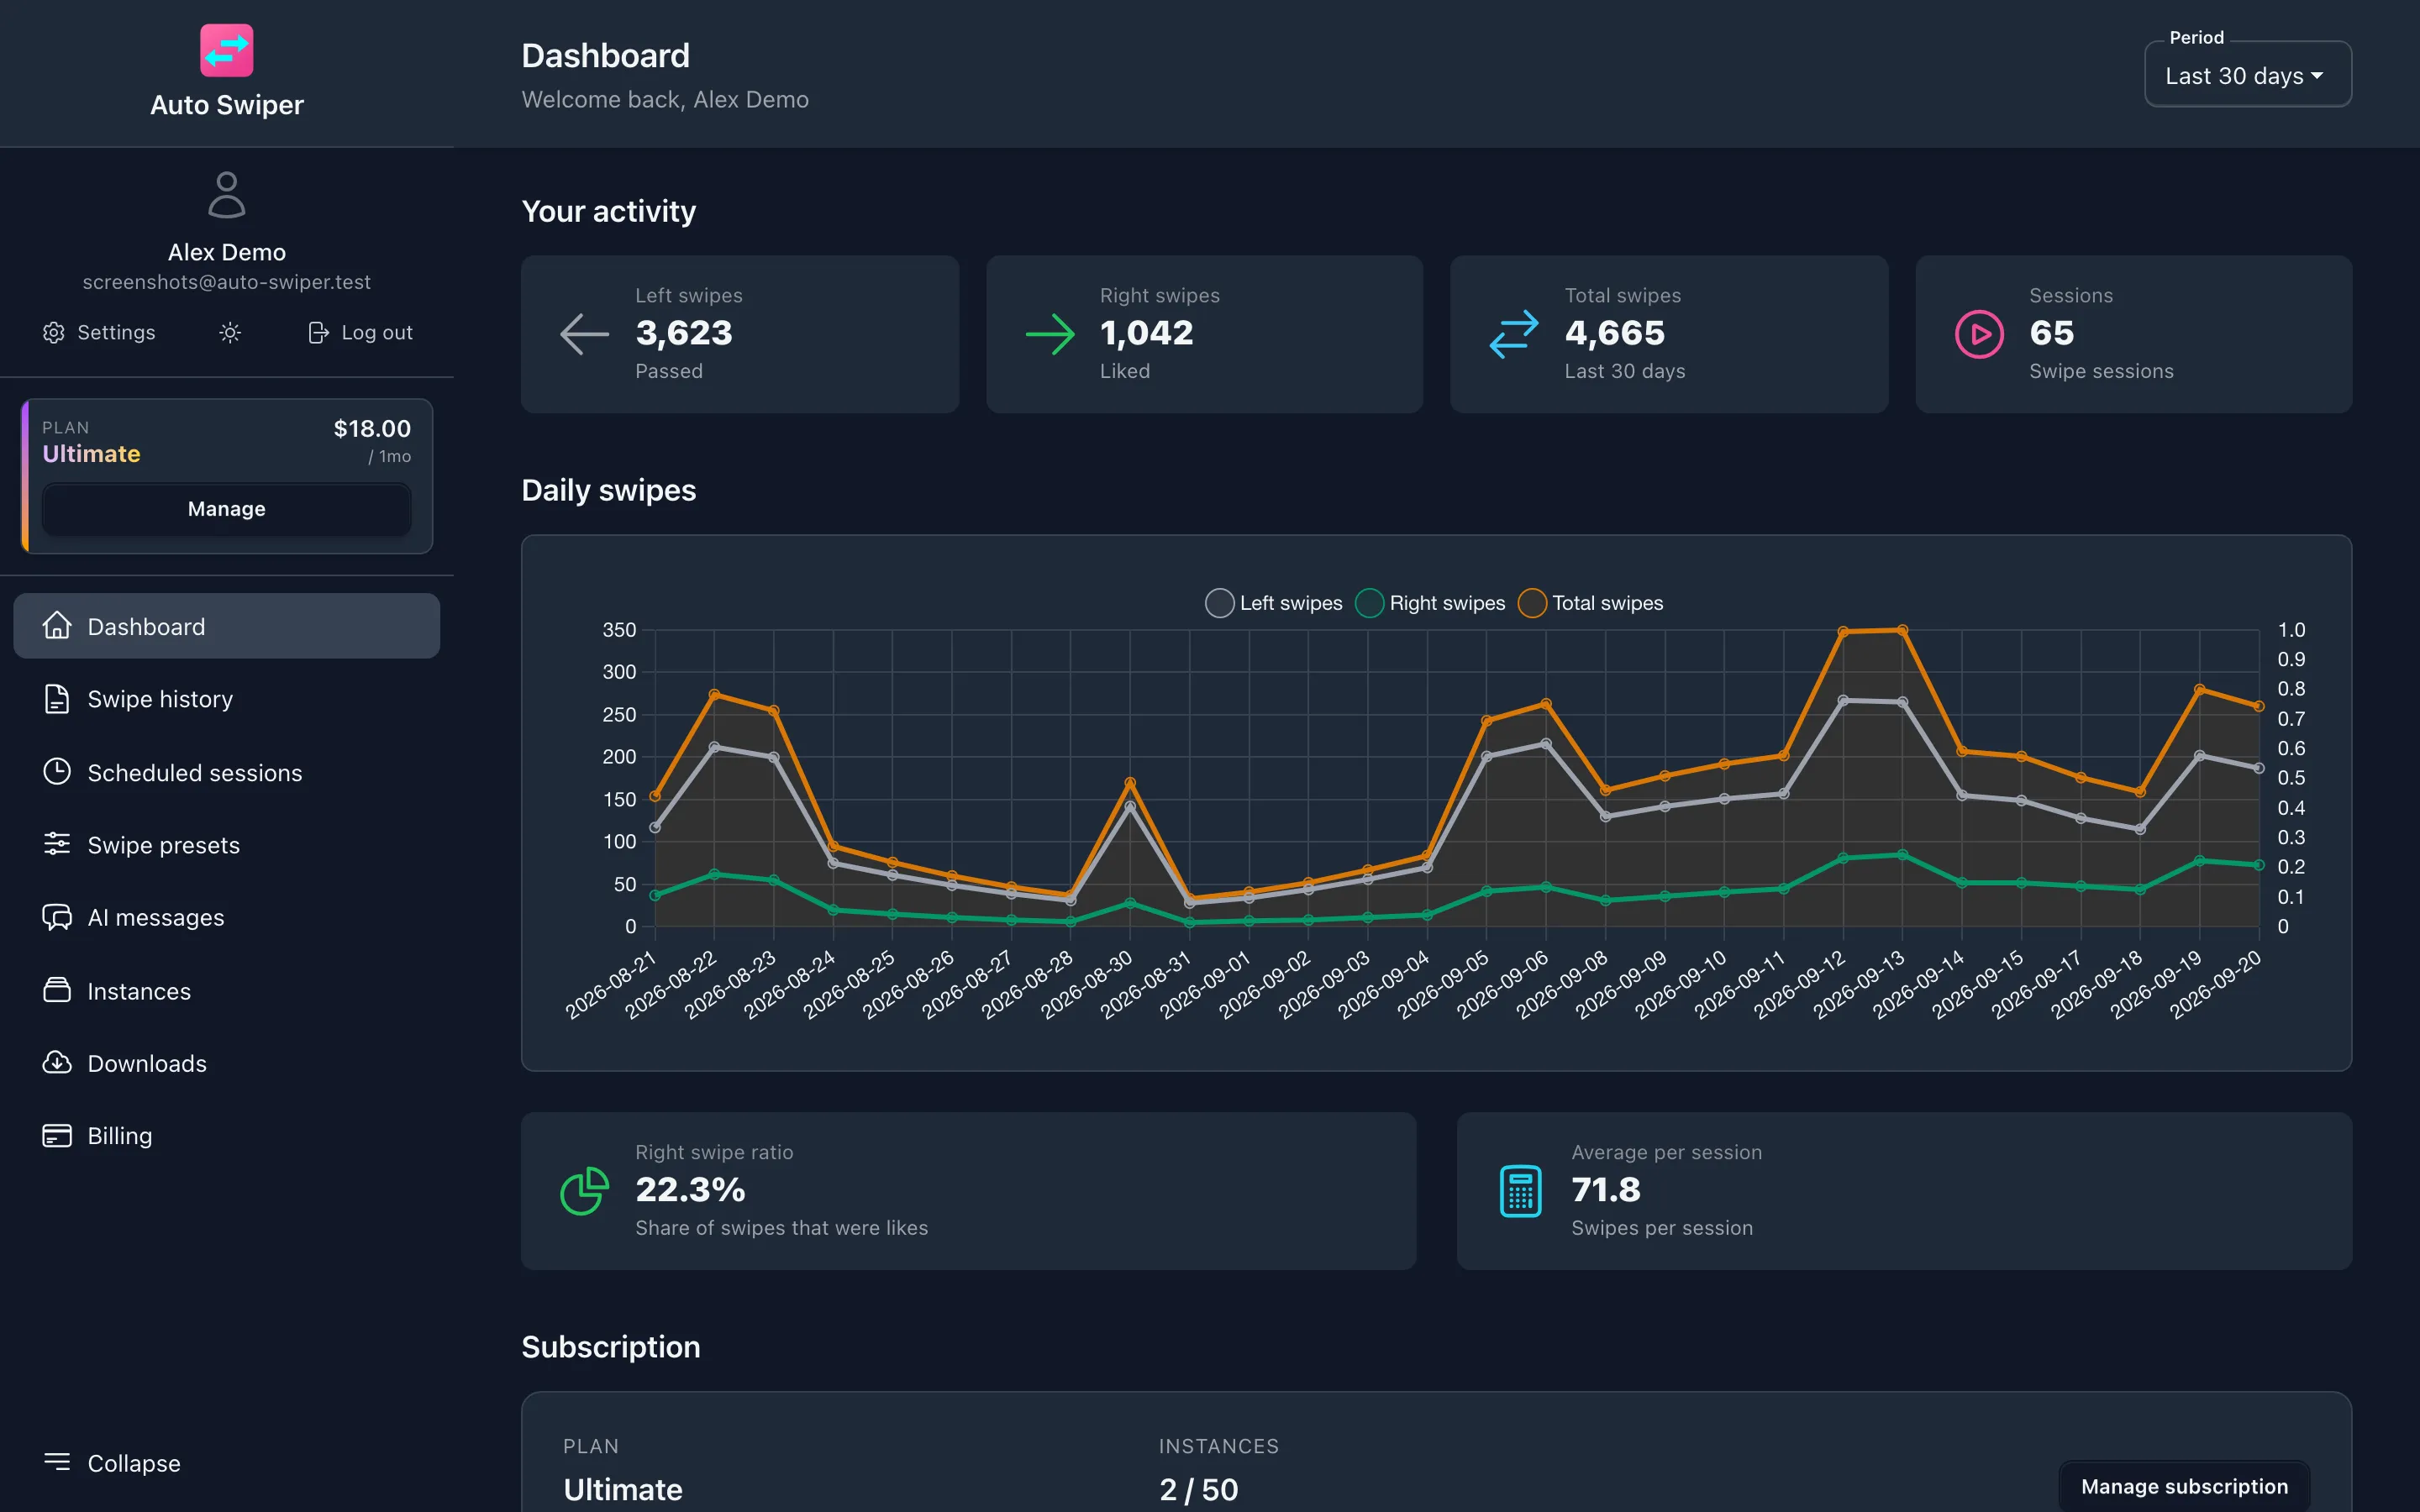Click the 22.3% right swipe ratio value
This screenshot has width=2420, height=1512.
[690, 1190]
